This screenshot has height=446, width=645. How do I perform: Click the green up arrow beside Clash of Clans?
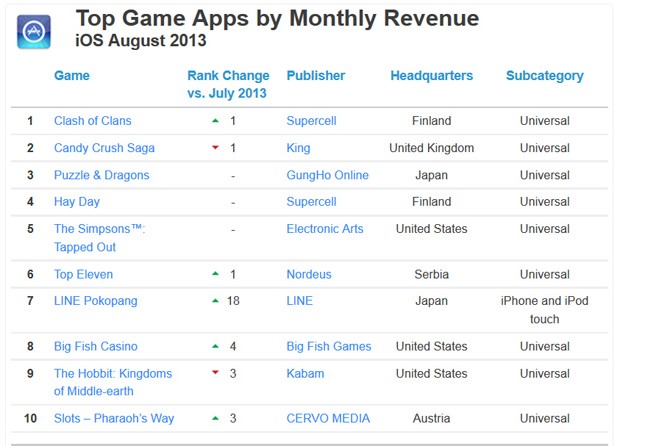pos(214,121)
